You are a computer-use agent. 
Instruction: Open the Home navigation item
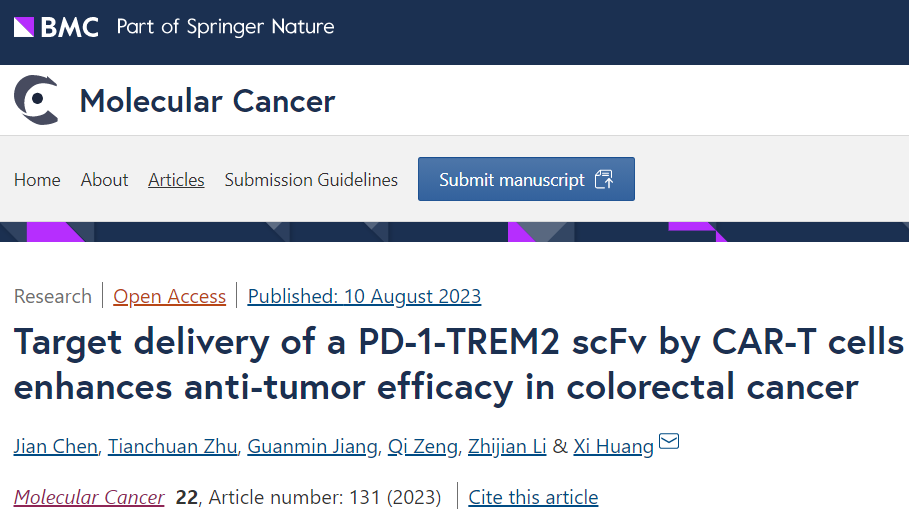[x=37, y=180]
